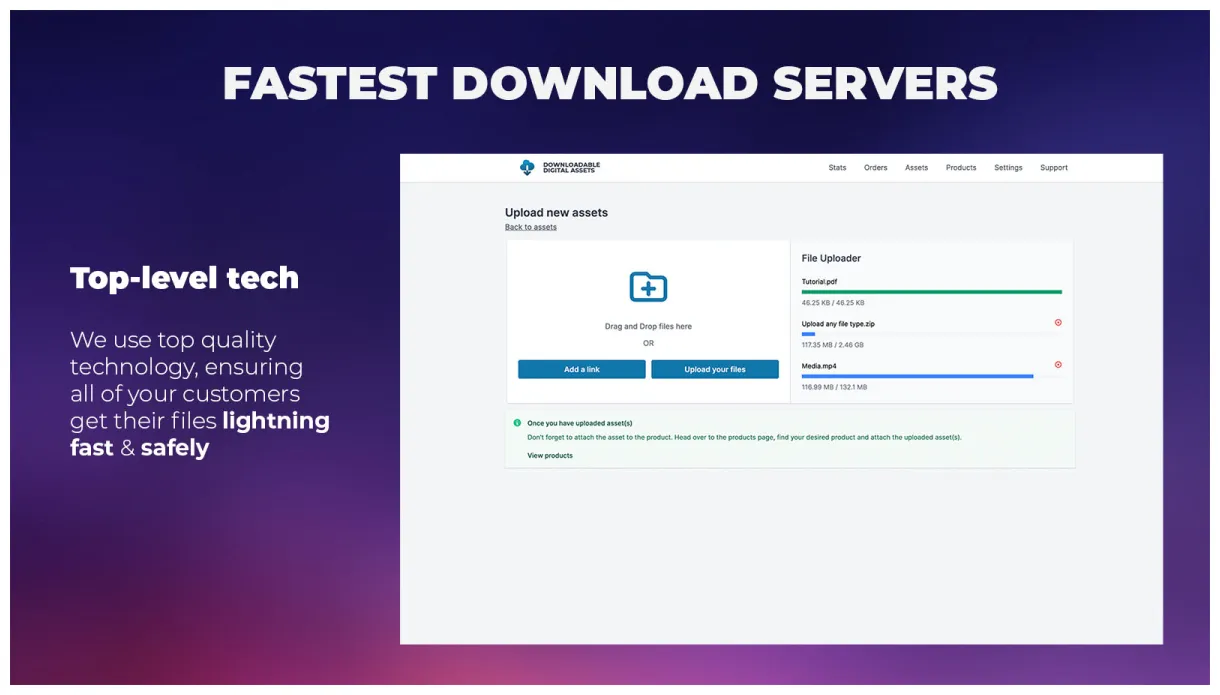
Task: Click the folder-plus upload icon
Action: pyautogui.click(x=648, y=287)
